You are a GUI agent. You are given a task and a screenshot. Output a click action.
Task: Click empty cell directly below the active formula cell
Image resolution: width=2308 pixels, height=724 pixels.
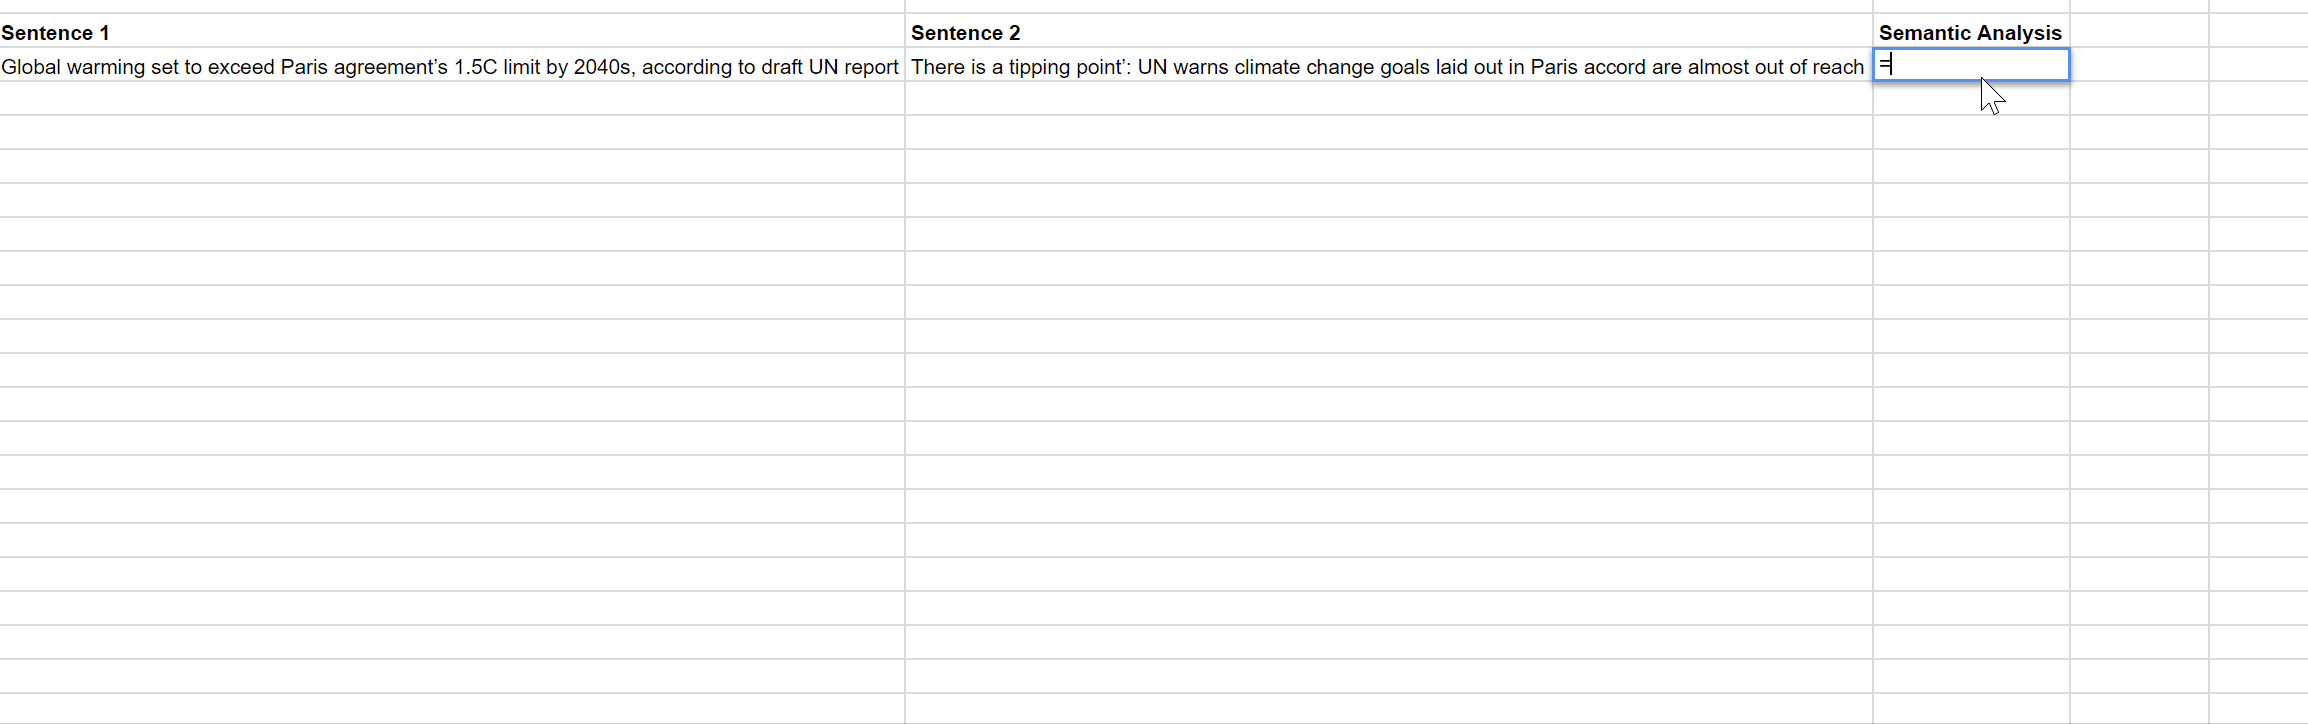pos(1970,99)
